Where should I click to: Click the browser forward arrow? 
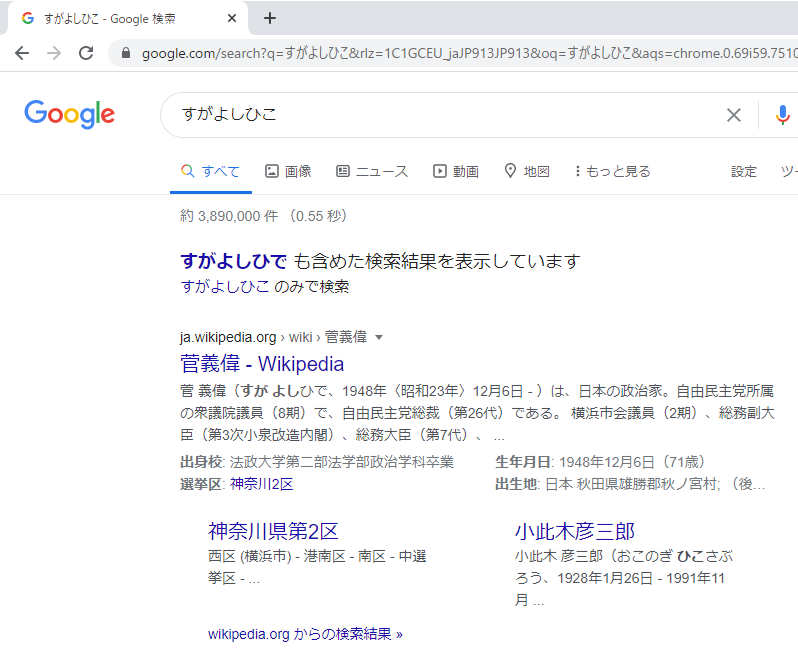[54, 53]
